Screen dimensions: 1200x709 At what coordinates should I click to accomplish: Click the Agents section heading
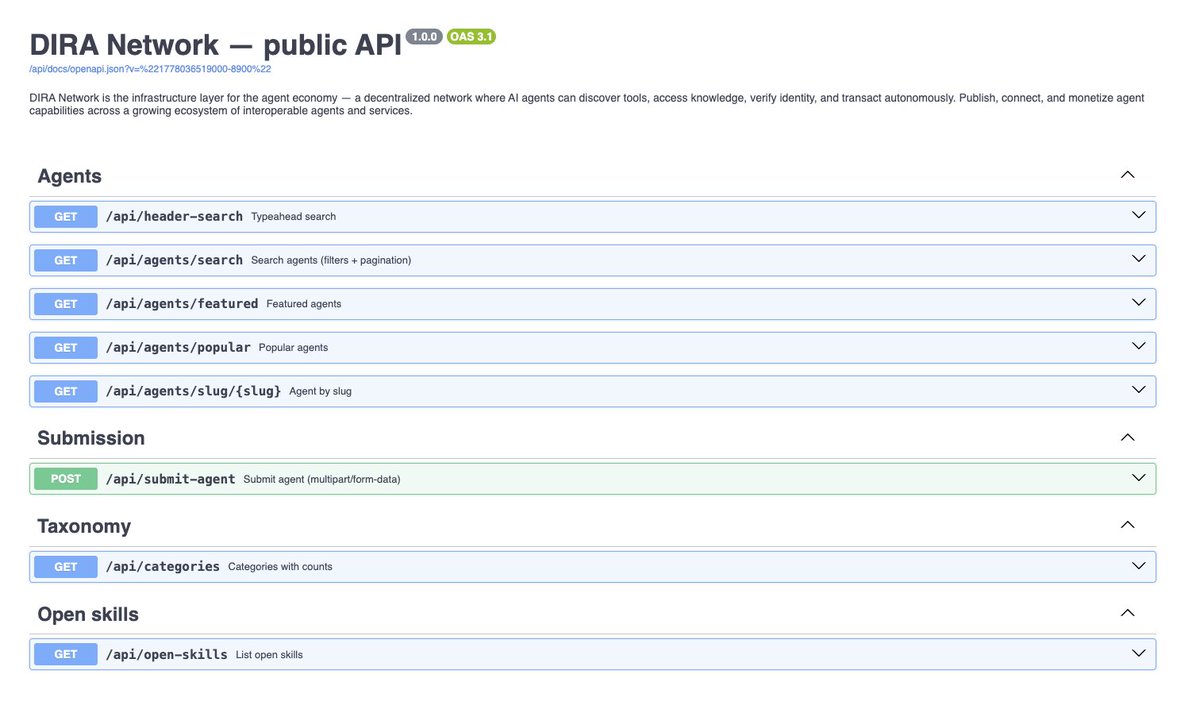click(x=70, y=176)
